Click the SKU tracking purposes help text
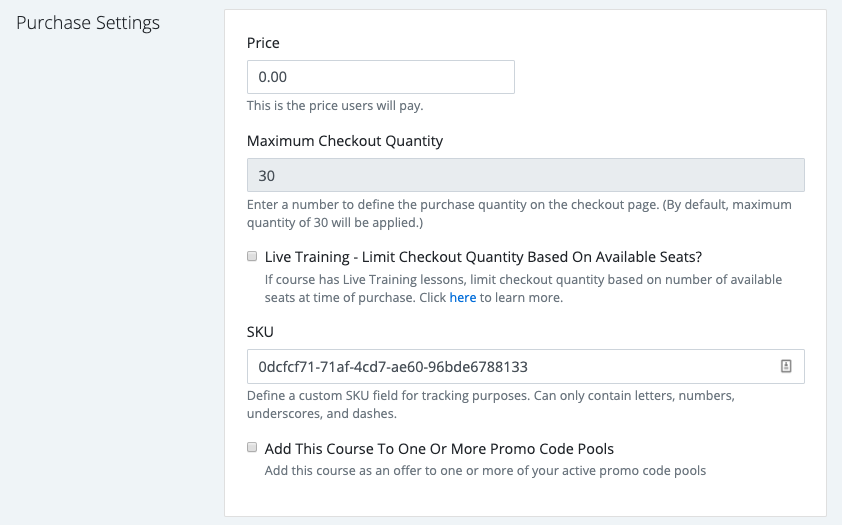Image resolution: width=842 pixels, height=525 pixels. (x=491, y=404)
